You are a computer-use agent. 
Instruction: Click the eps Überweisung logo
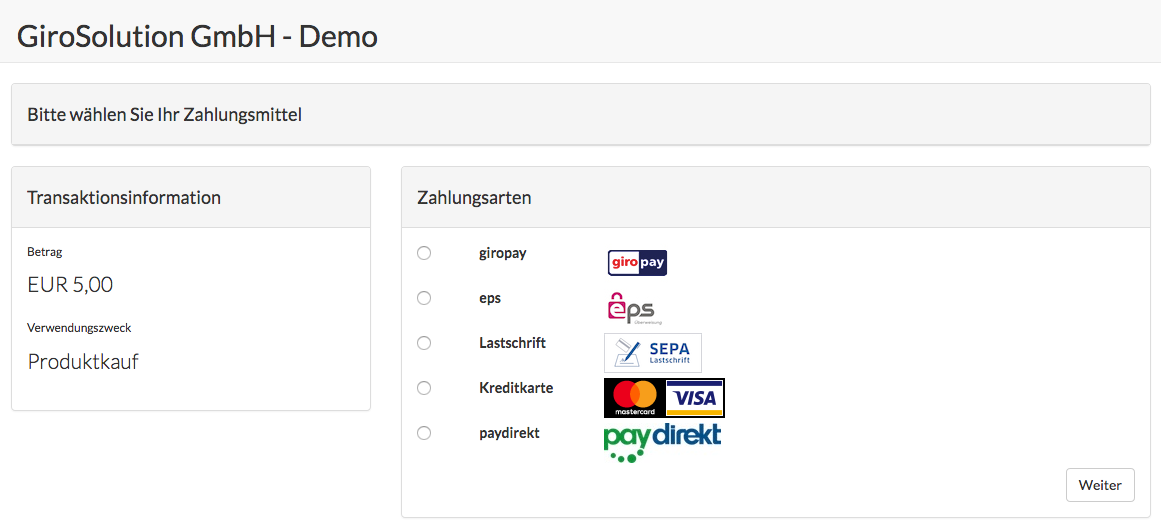tap(635, 308)
